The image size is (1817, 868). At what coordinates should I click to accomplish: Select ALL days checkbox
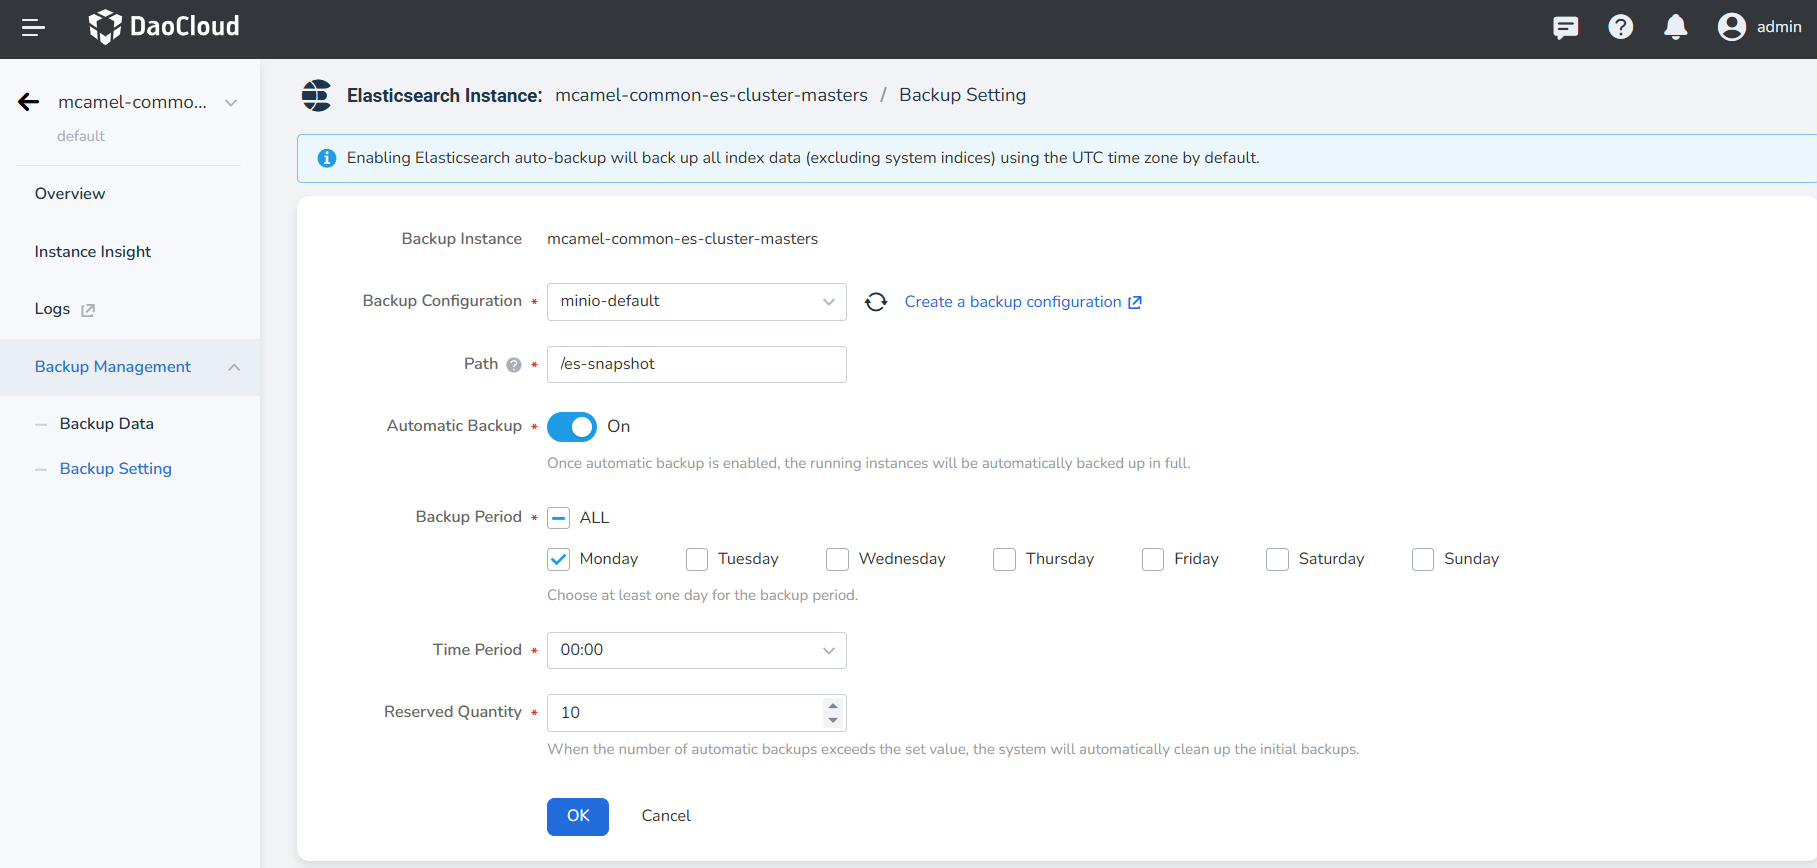[x=559, y=518]
